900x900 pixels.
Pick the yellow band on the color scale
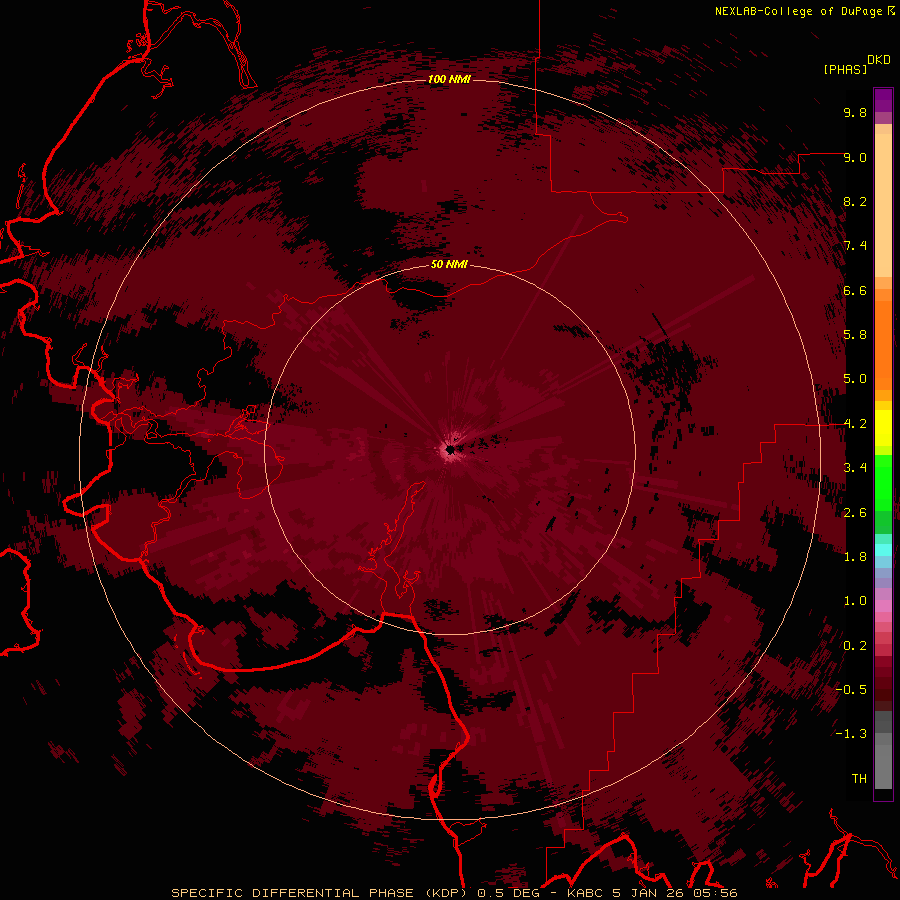pyautogui.click(x=883, y=428)
